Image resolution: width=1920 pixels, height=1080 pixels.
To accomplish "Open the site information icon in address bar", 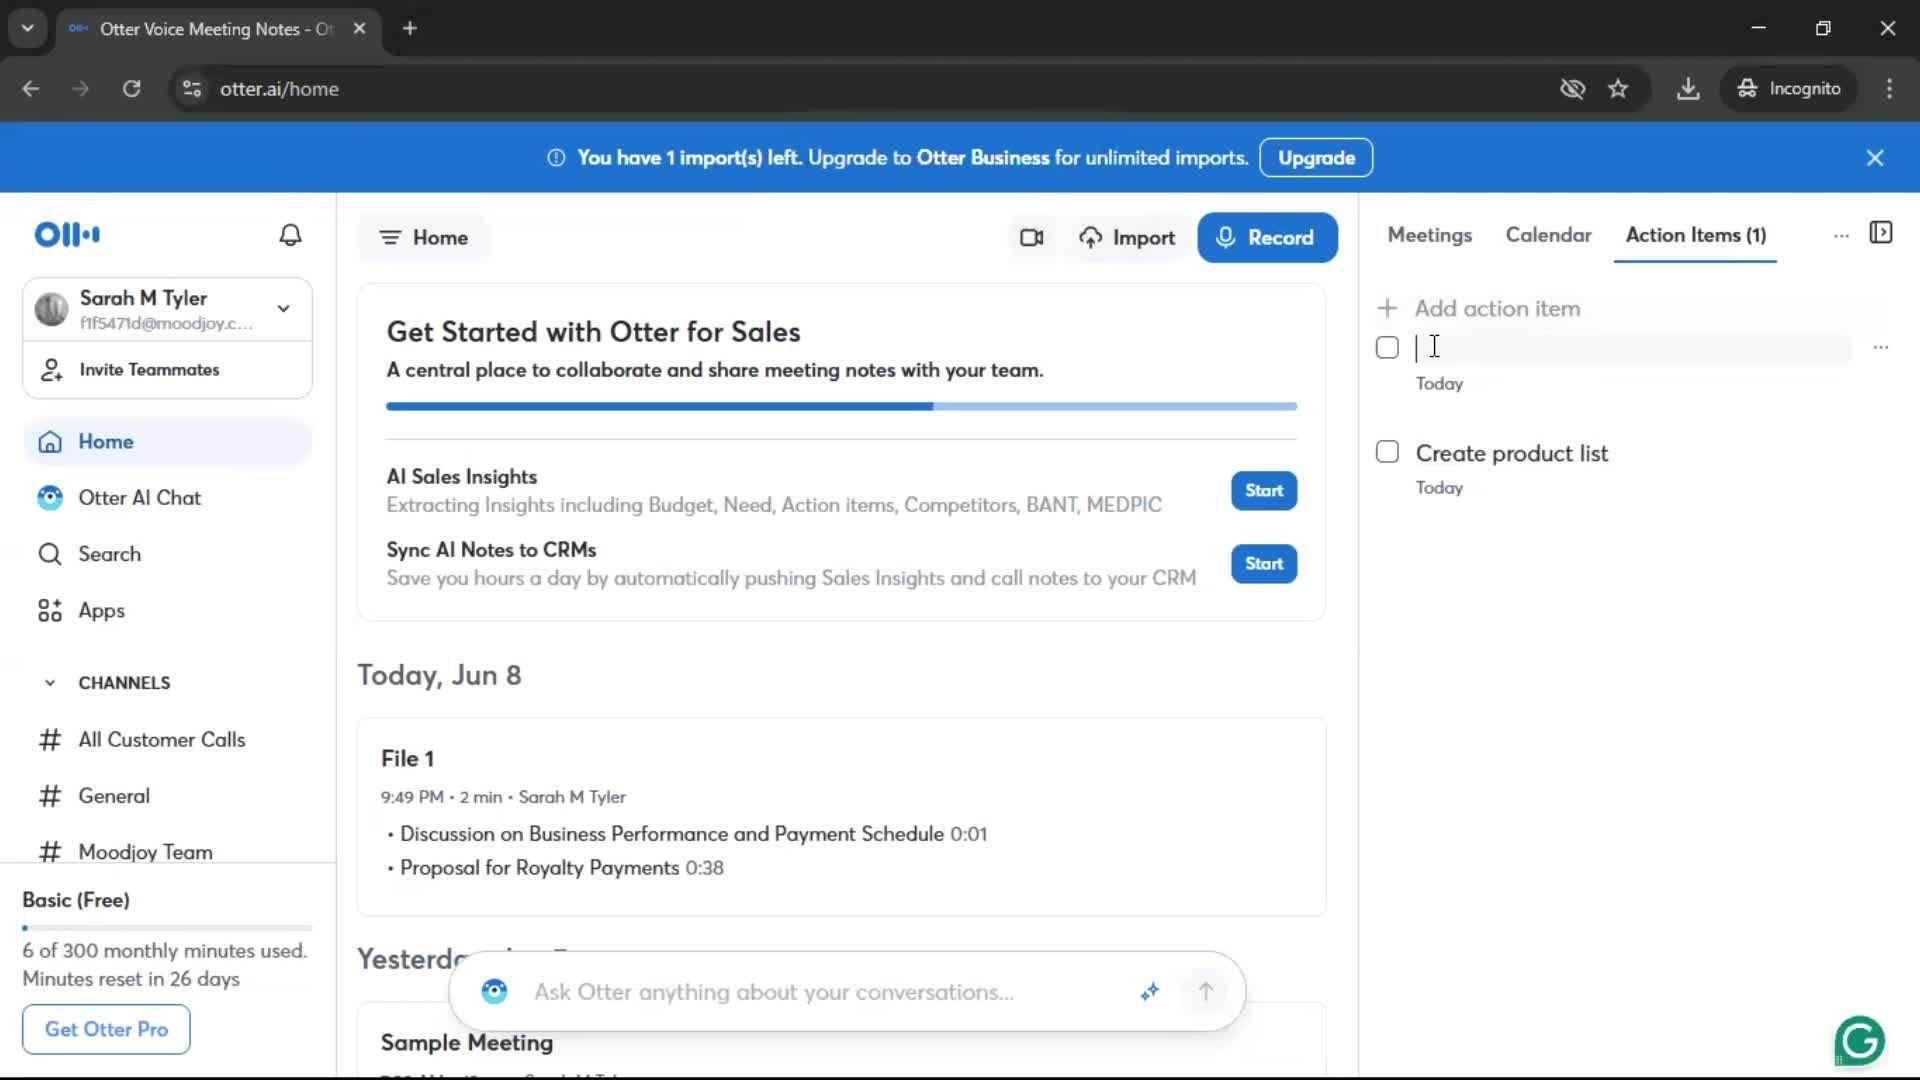I will 192,89.
